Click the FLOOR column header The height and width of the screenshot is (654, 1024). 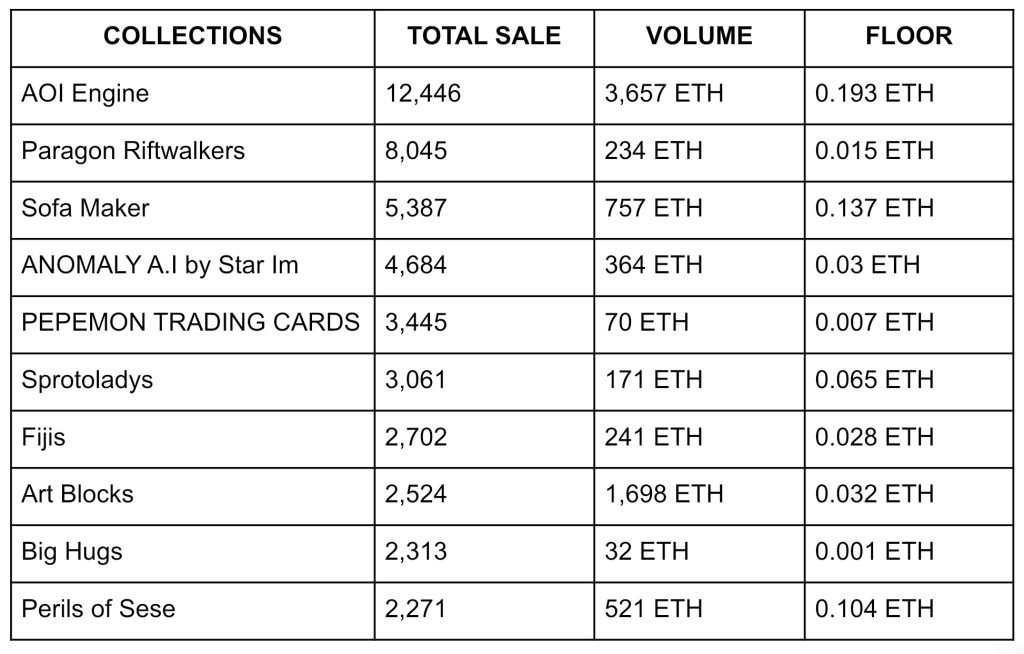(x=908, y=36)
